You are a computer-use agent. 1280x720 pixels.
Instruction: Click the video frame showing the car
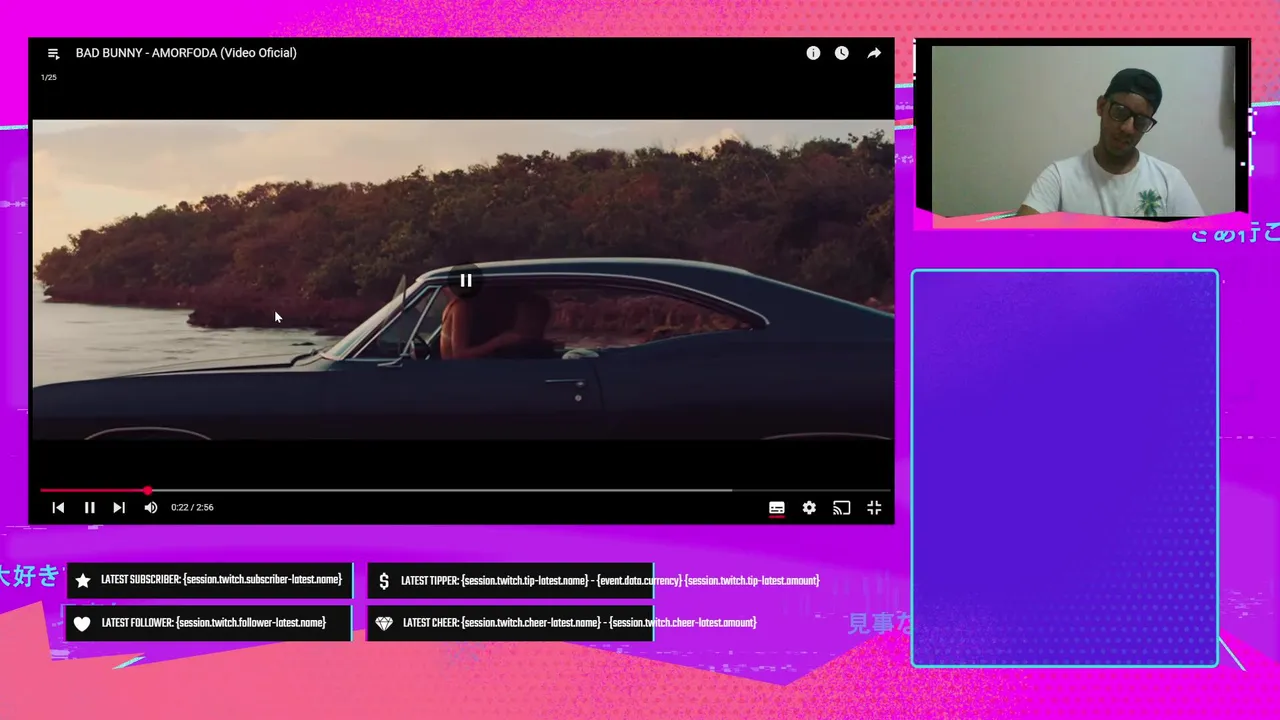tap(463, 280)
